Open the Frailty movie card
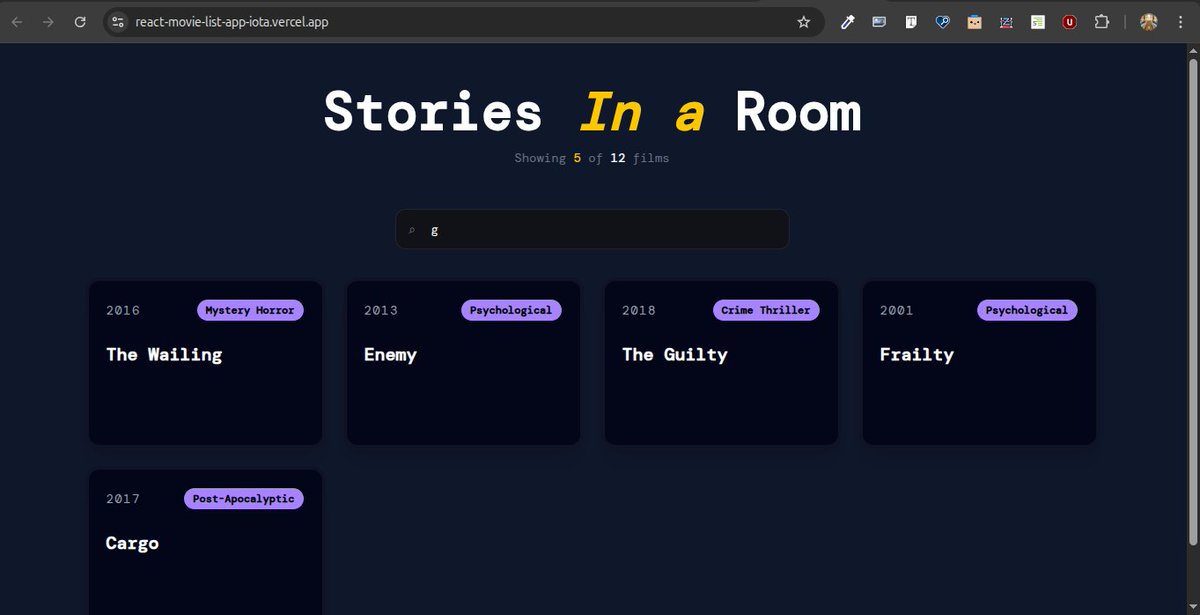Screen dimensions: 1200x615 click(979, 363)
